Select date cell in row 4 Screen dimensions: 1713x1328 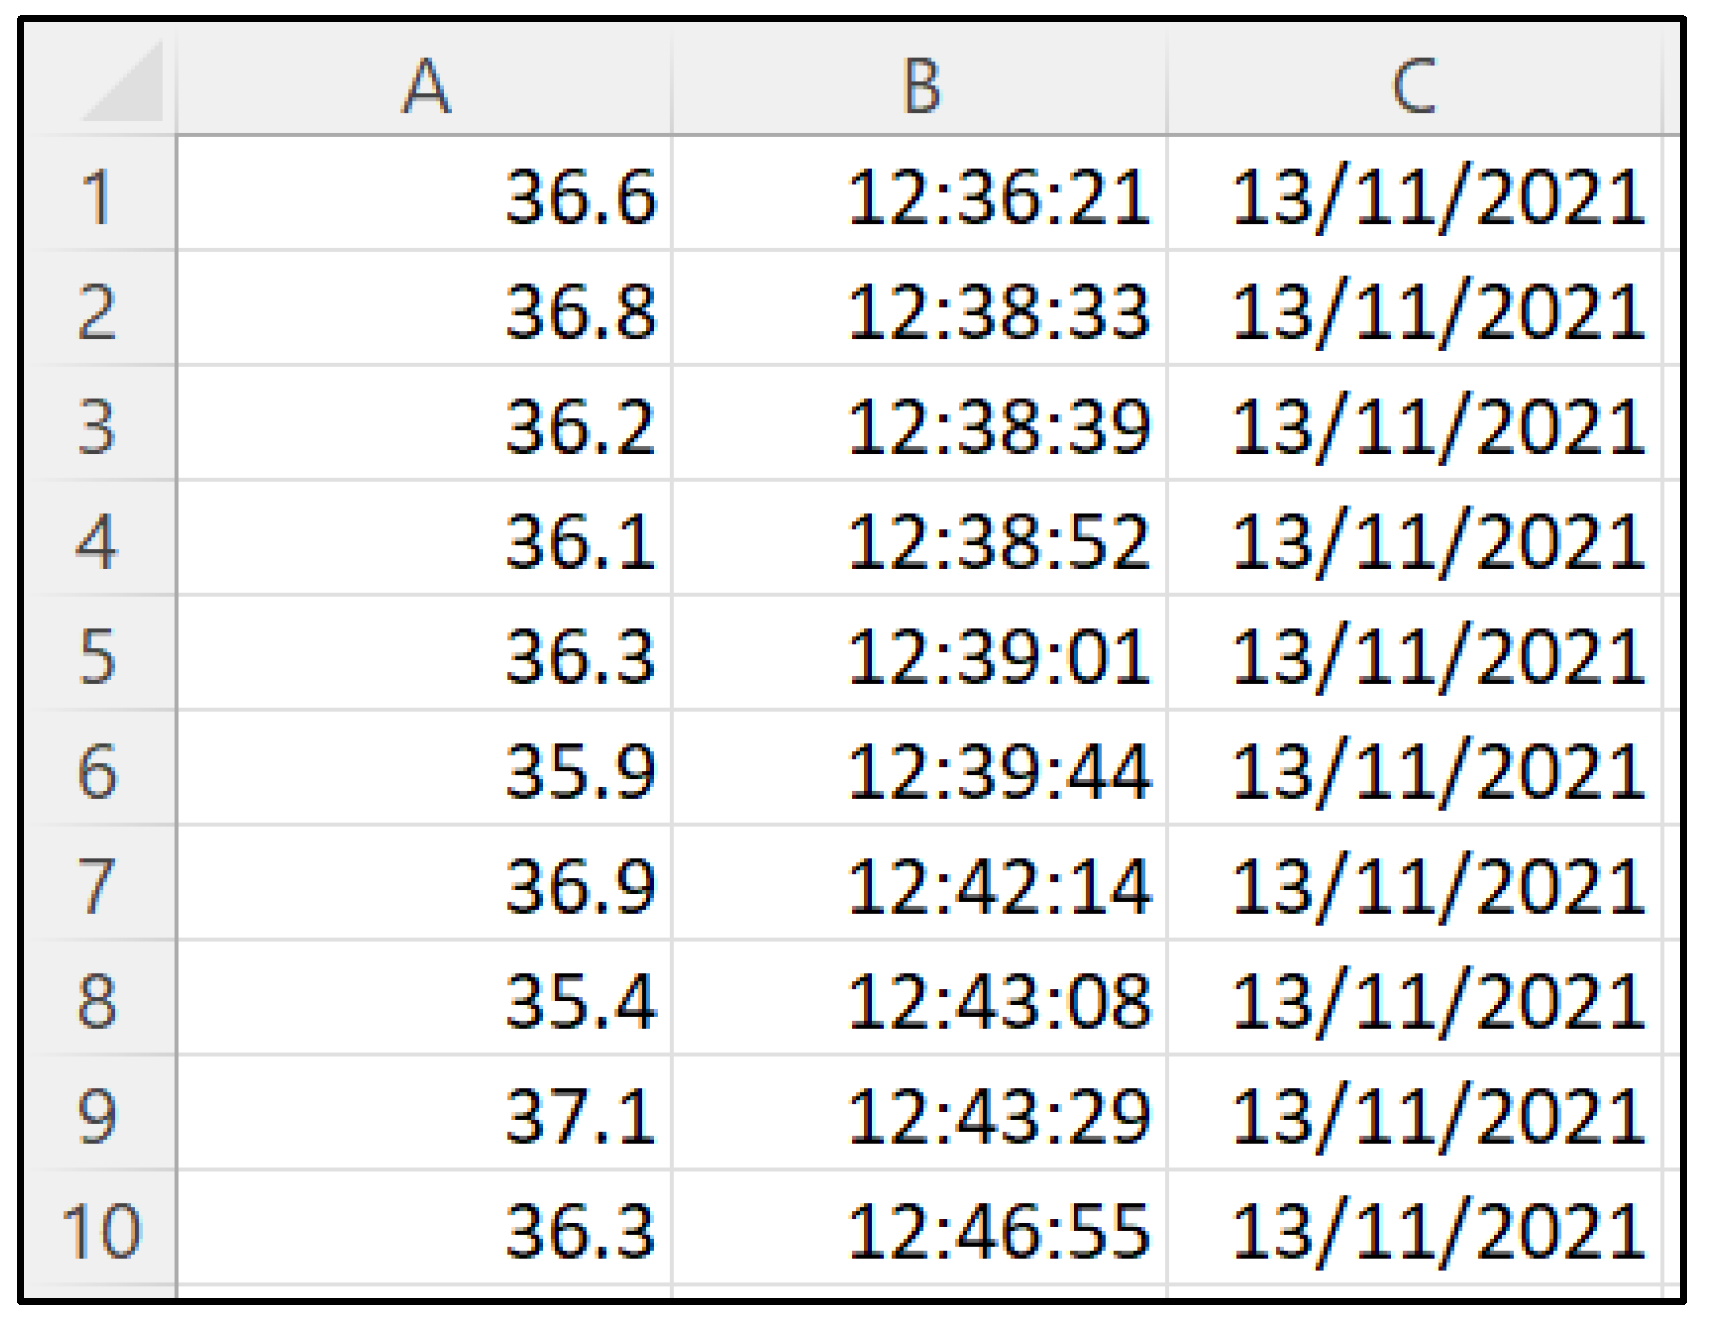(x=1438, y=541)
